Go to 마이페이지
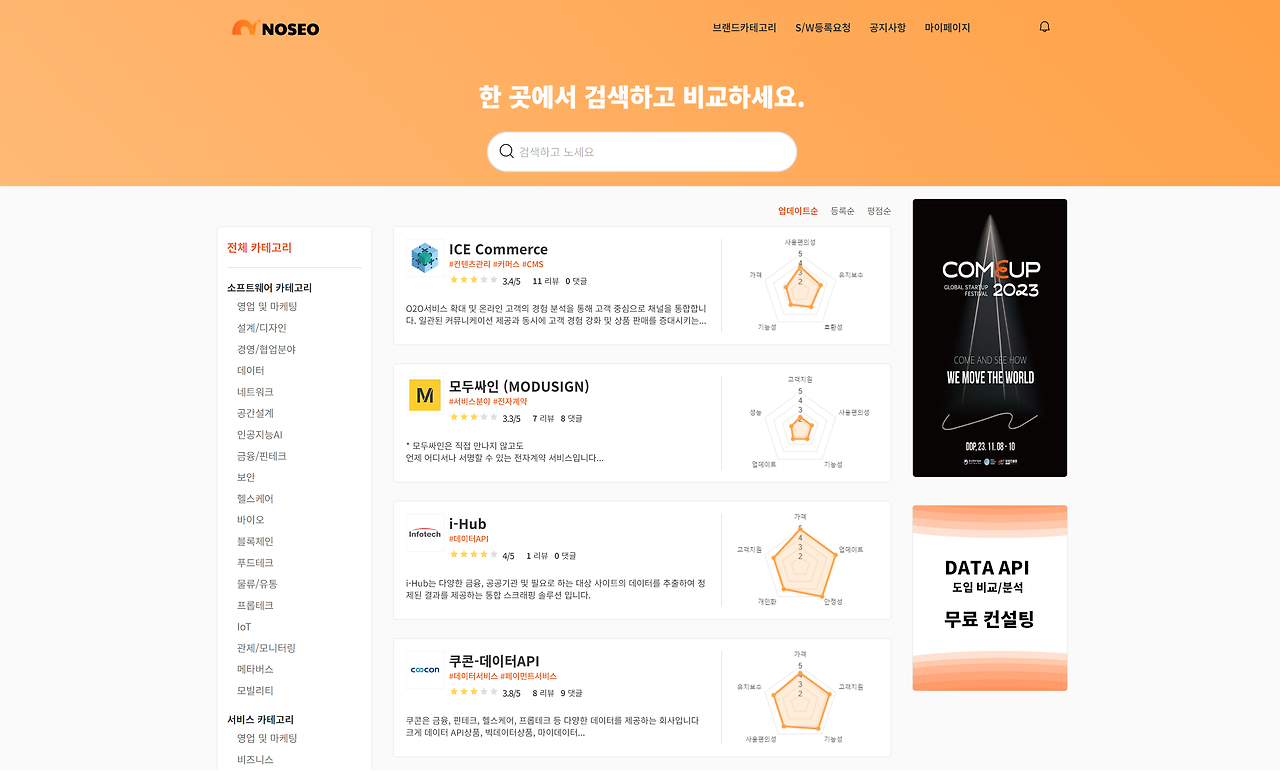The image size is (1280, 771). coord(947,28)
